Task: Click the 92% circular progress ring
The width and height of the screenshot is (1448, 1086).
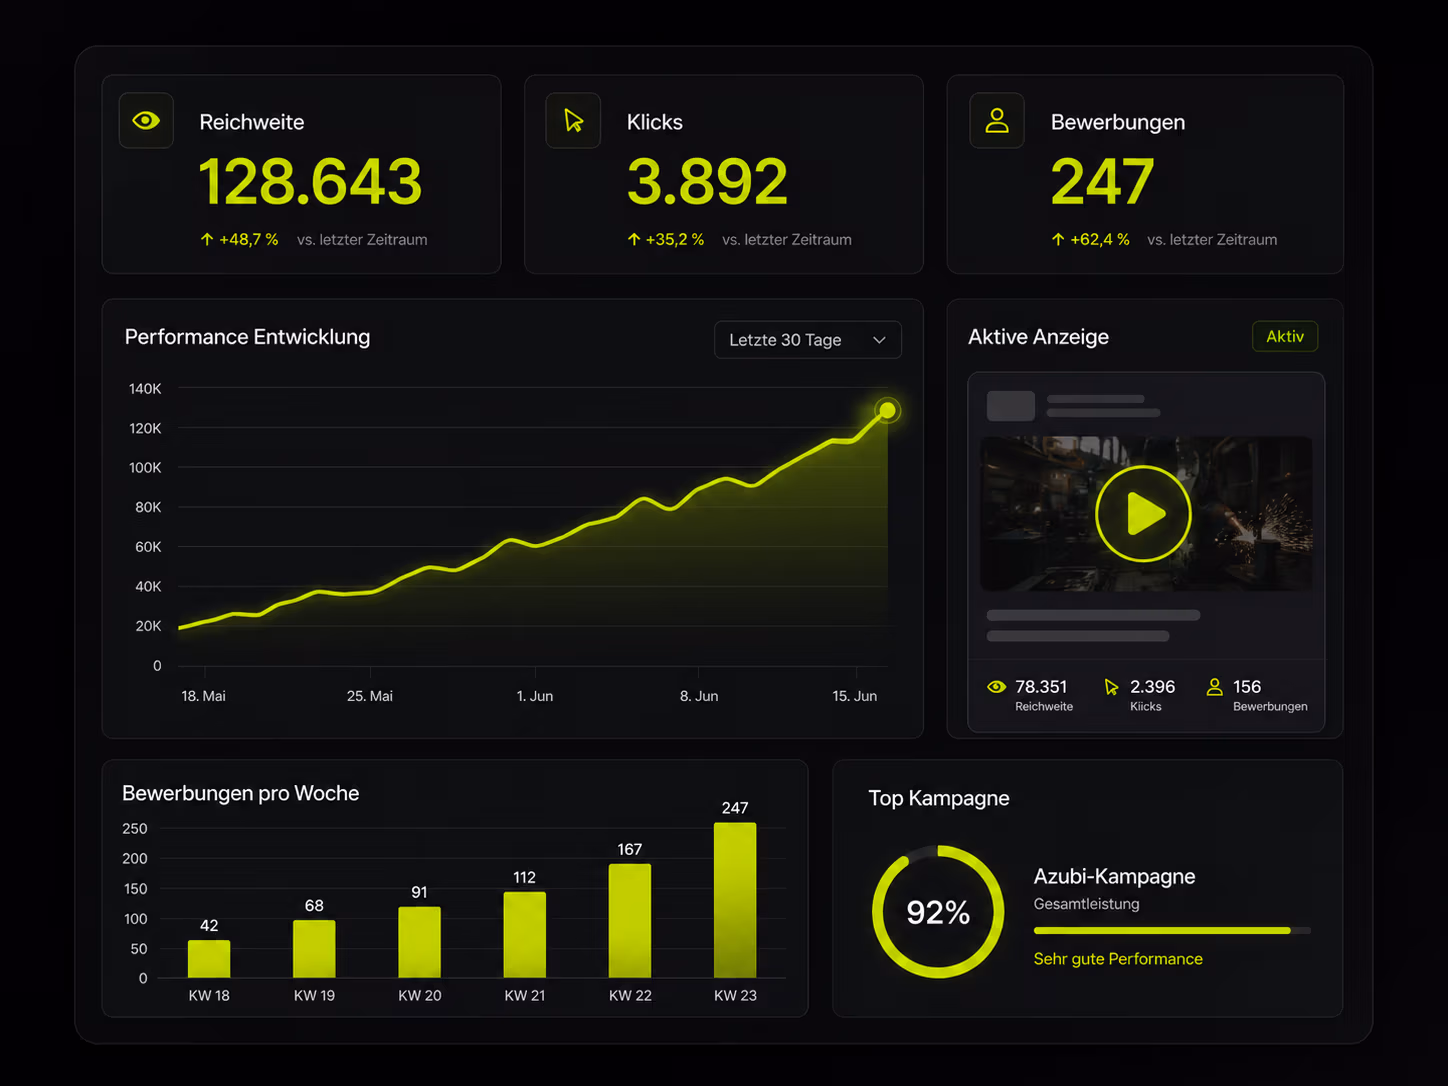Action: pos(938,912)
